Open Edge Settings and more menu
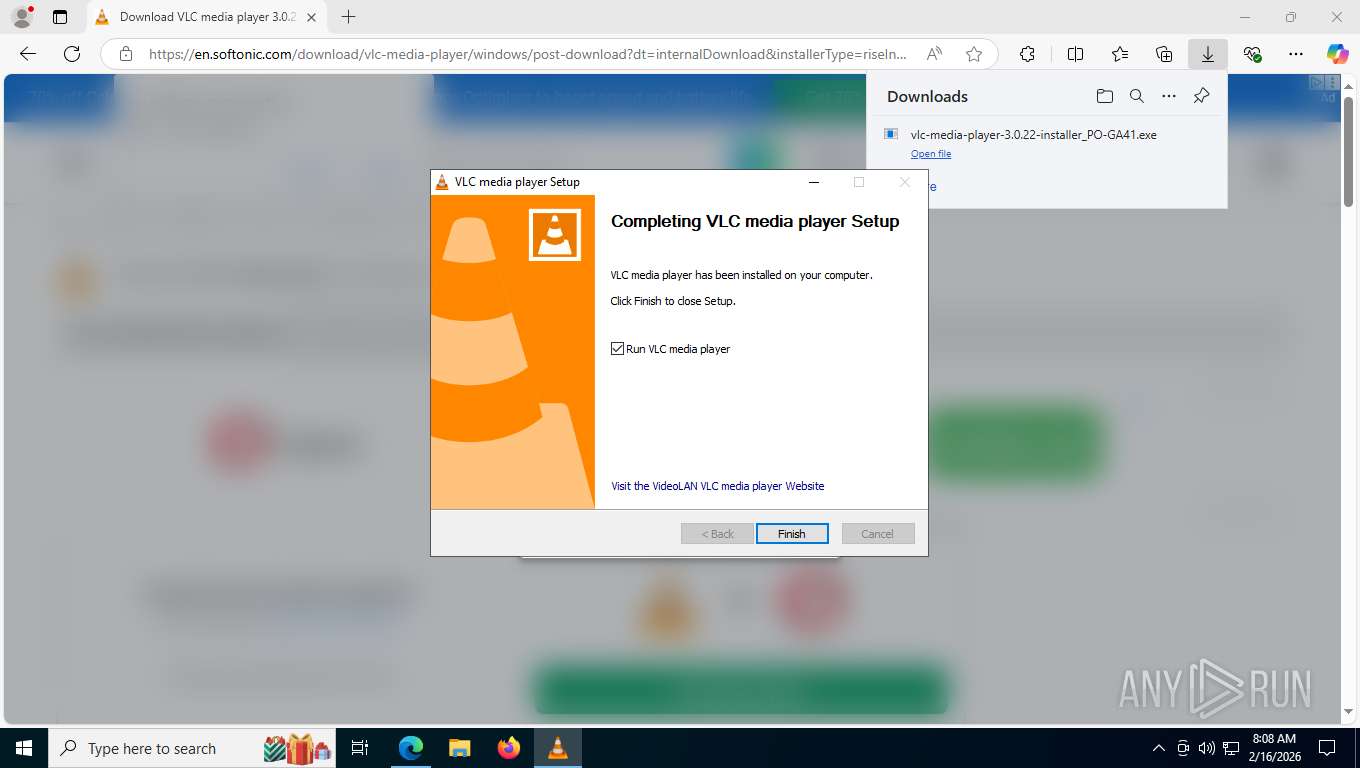The image size is (1360, 768). coord(1296,54)
